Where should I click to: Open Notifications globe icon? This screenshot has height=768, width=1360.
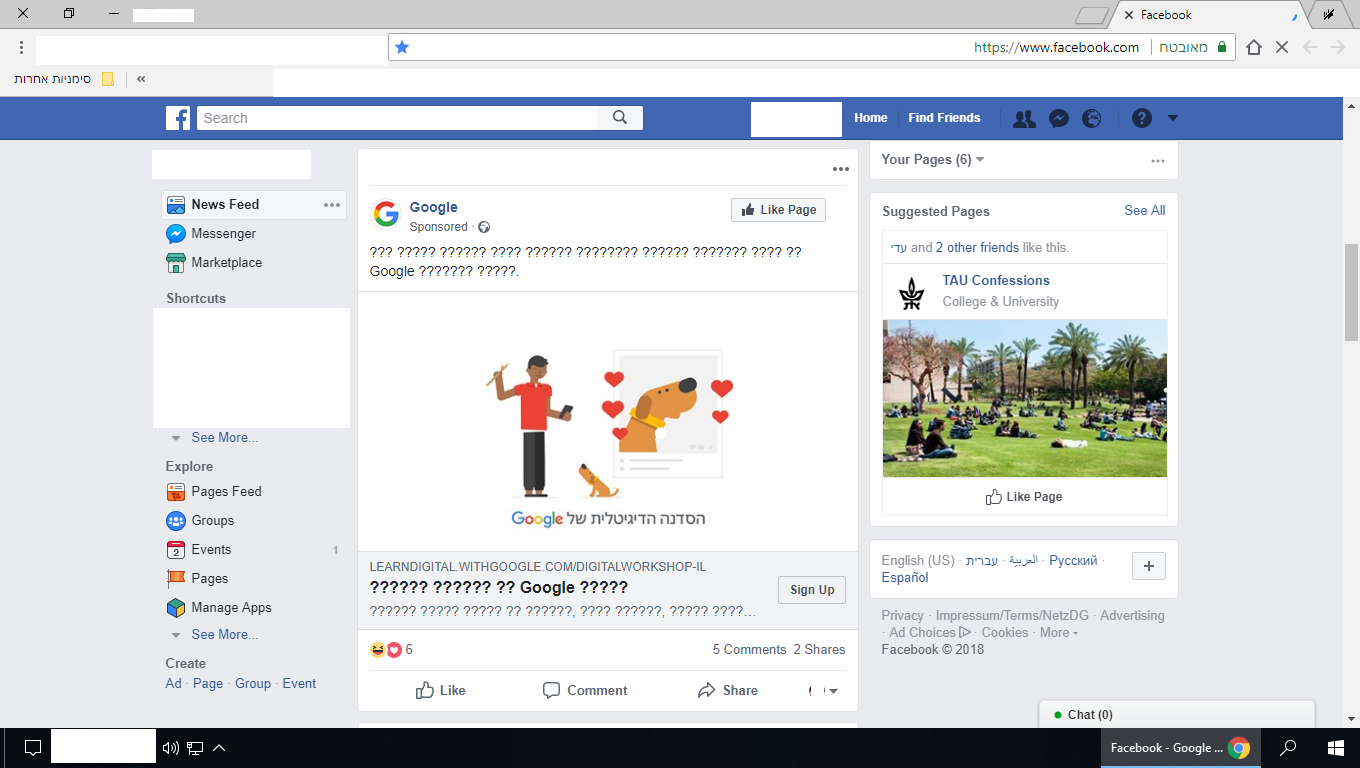tap(1092, 118)
